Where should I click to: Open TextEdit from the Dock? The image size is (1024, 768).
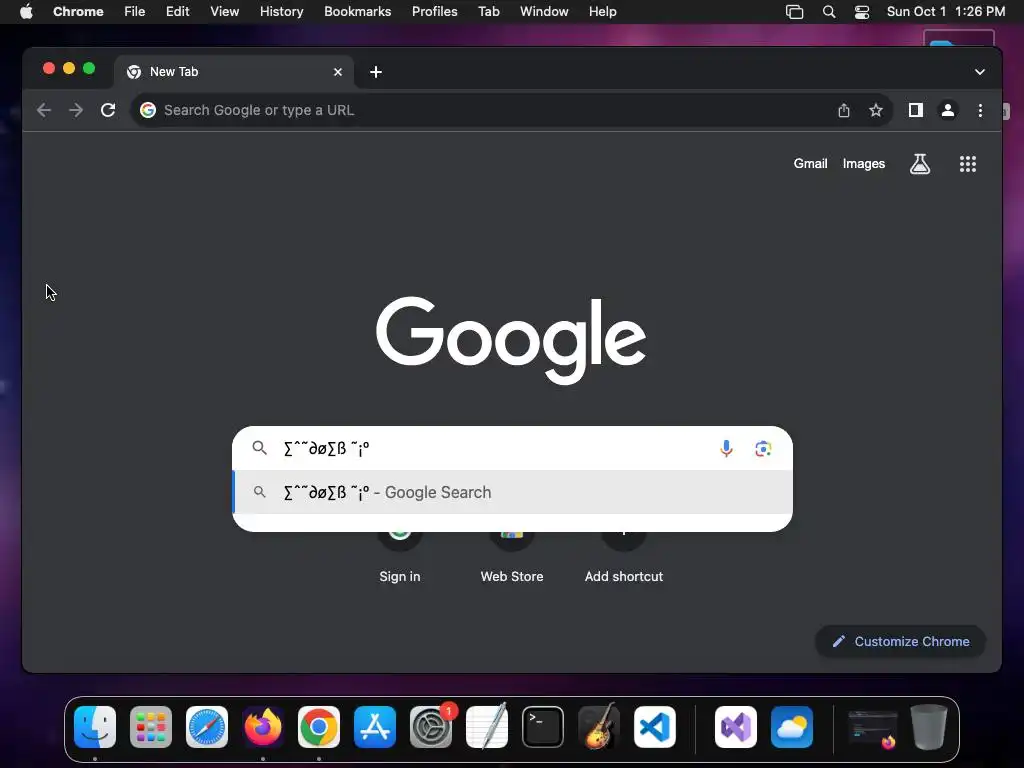(x=487, y=727)
